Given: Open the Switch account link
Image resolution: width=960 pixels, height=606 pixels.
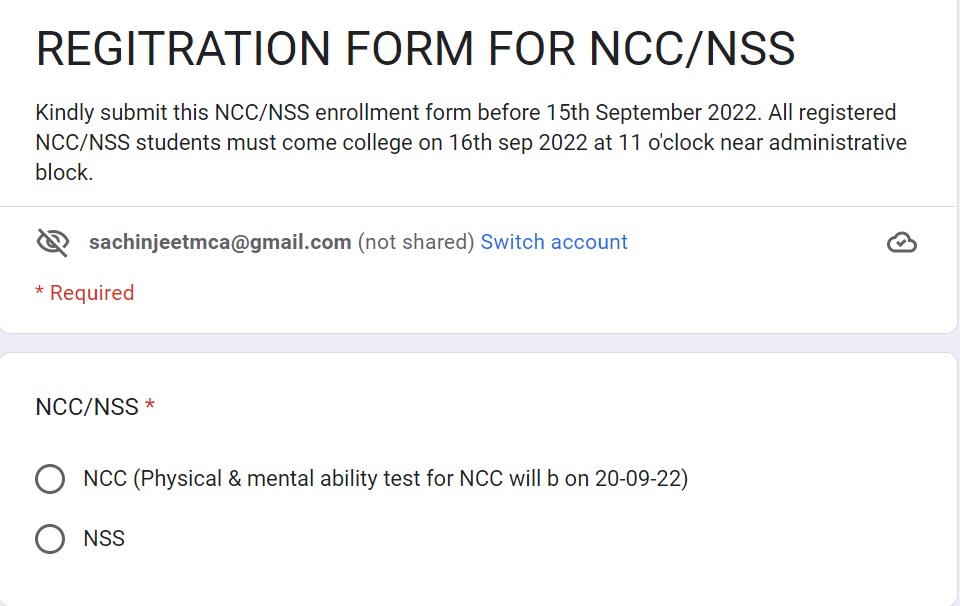Looking at the screenshot, I should pos(554,242).
